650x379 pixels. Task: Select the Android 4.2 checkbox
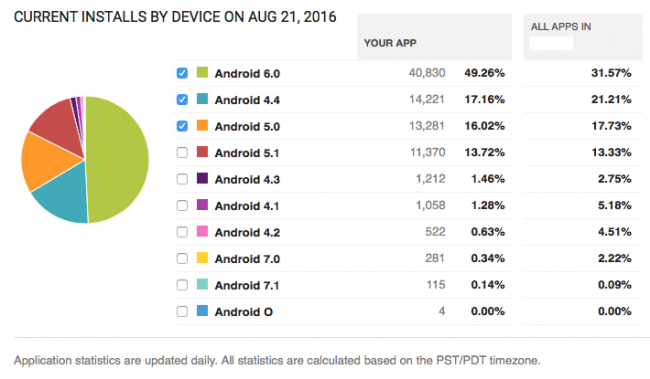coord(182,232)
